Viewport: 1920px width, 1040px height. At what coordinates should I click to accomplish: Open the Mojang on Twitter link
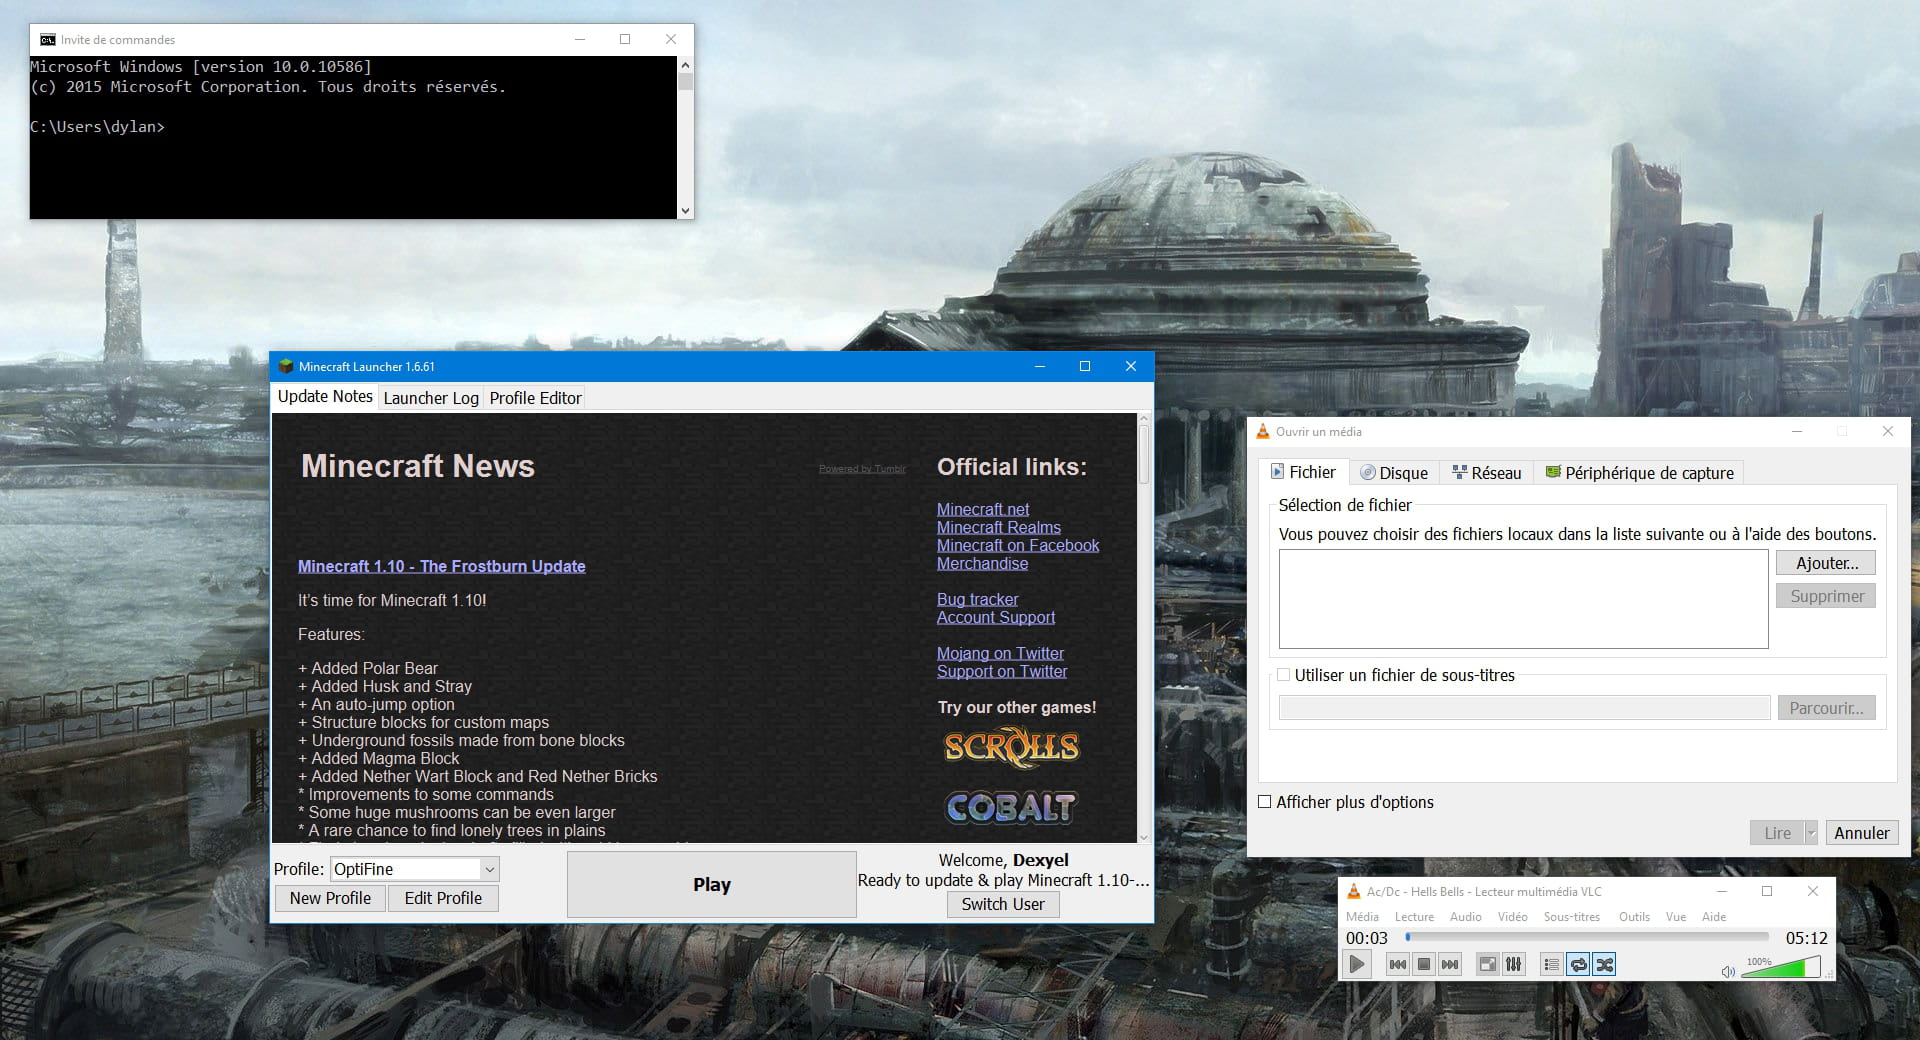pyautogui.click(x=1000, y=653)
